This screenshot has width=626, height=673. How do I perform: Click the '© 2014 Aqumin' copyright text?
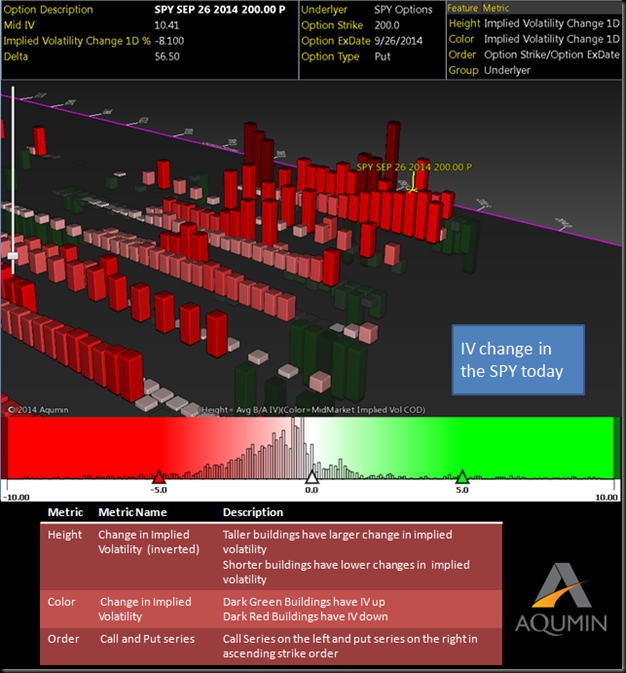39,410
